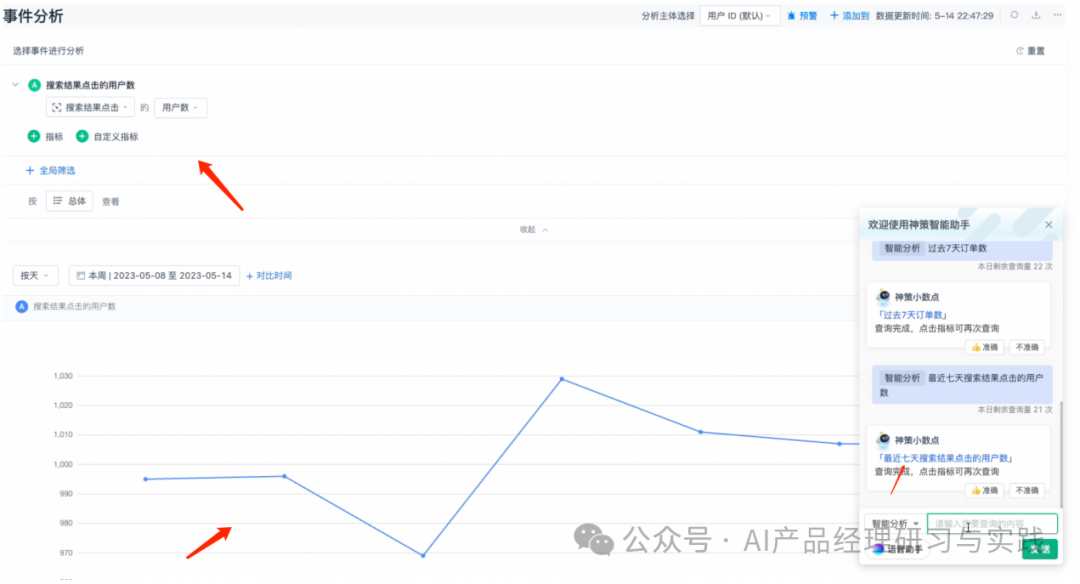The image size is (1080, 584).
Task: Click green plus icon for 自定义指标
Action: [82, 136]
